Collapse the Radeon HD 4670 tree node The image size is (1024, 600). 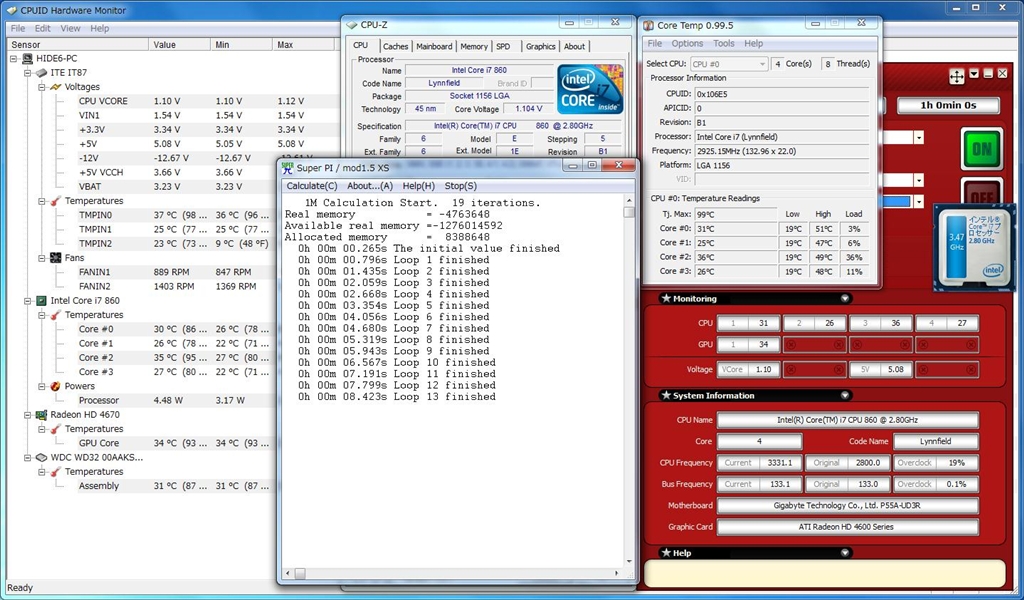(27, 415)
